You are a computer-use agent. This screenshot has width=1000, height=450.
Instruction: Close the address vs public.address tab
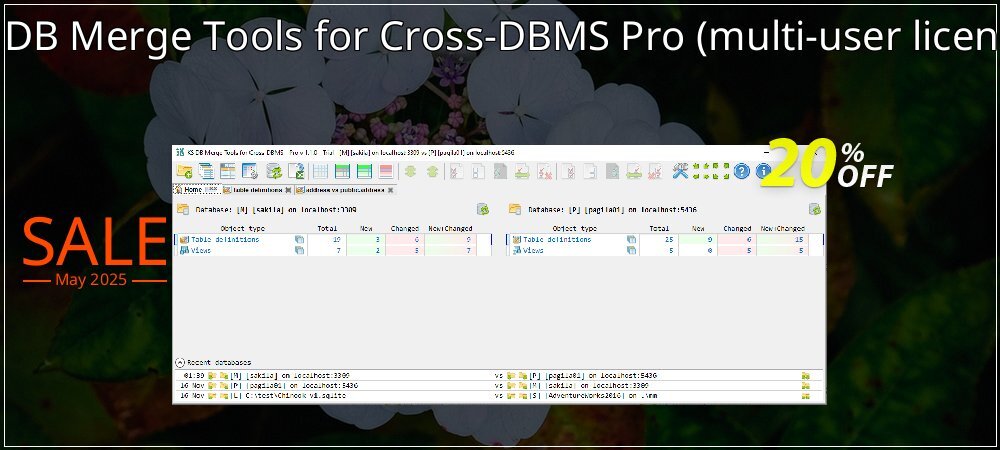(x=390, y=190)
